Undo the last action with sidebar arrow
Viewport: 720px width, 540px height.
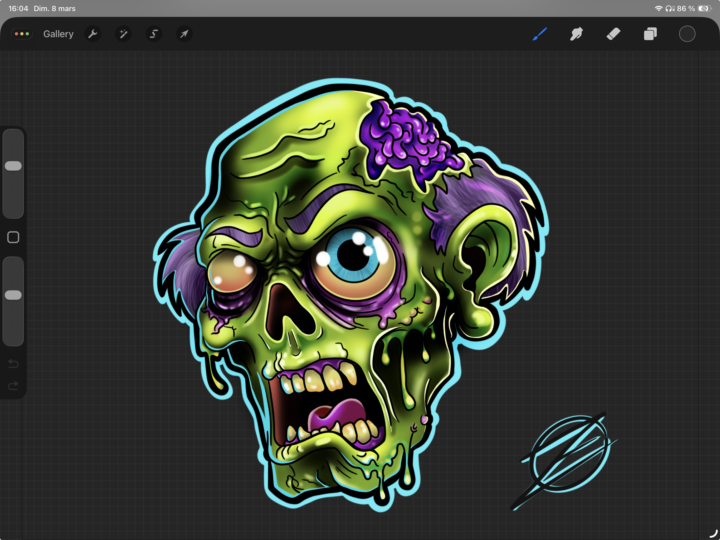tap(13, 363)
